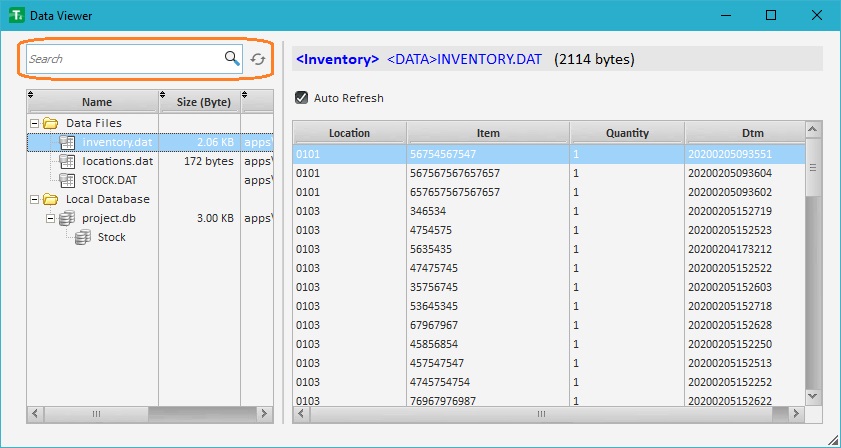Click the inventory.dat file icon
841x448 pixels.
[67, 142]
